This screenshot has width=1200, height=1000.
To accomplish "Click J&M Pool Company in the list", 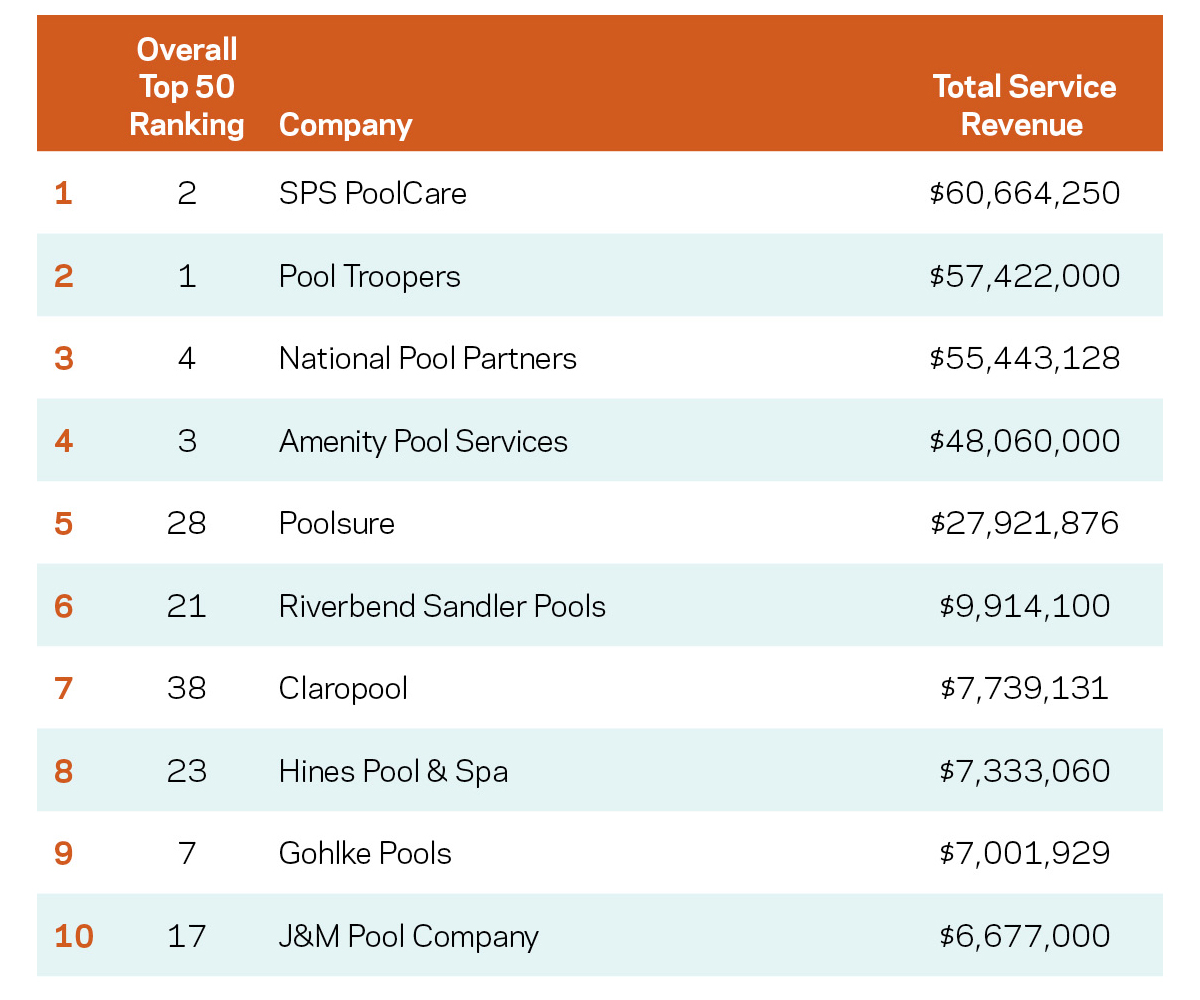I will [x=408, y=936].
